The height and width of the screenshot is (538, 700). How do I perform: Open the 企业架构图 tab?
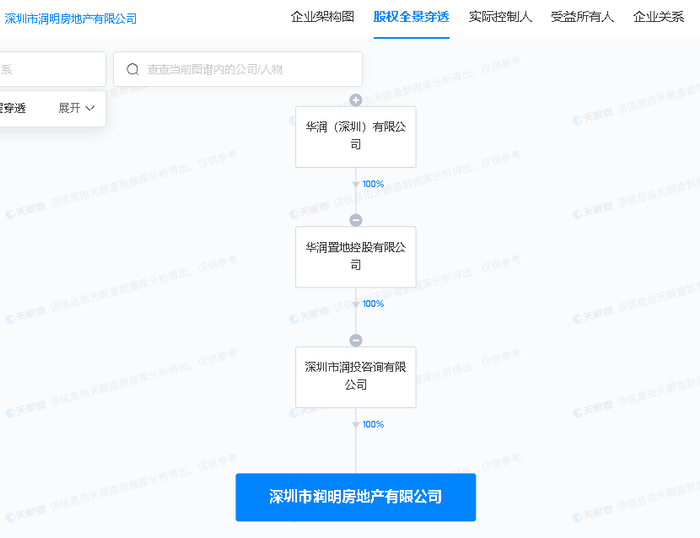pyautogui.click(x=322, y=17)
